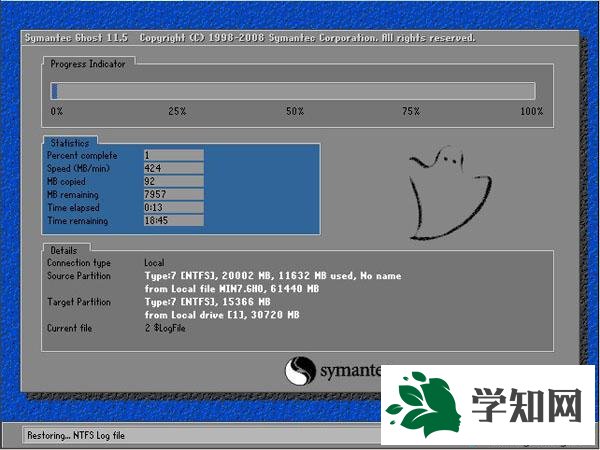Screen dimensions: 600x450
Task: Click the MB copied value 92
Action: [x=174, y=181]
